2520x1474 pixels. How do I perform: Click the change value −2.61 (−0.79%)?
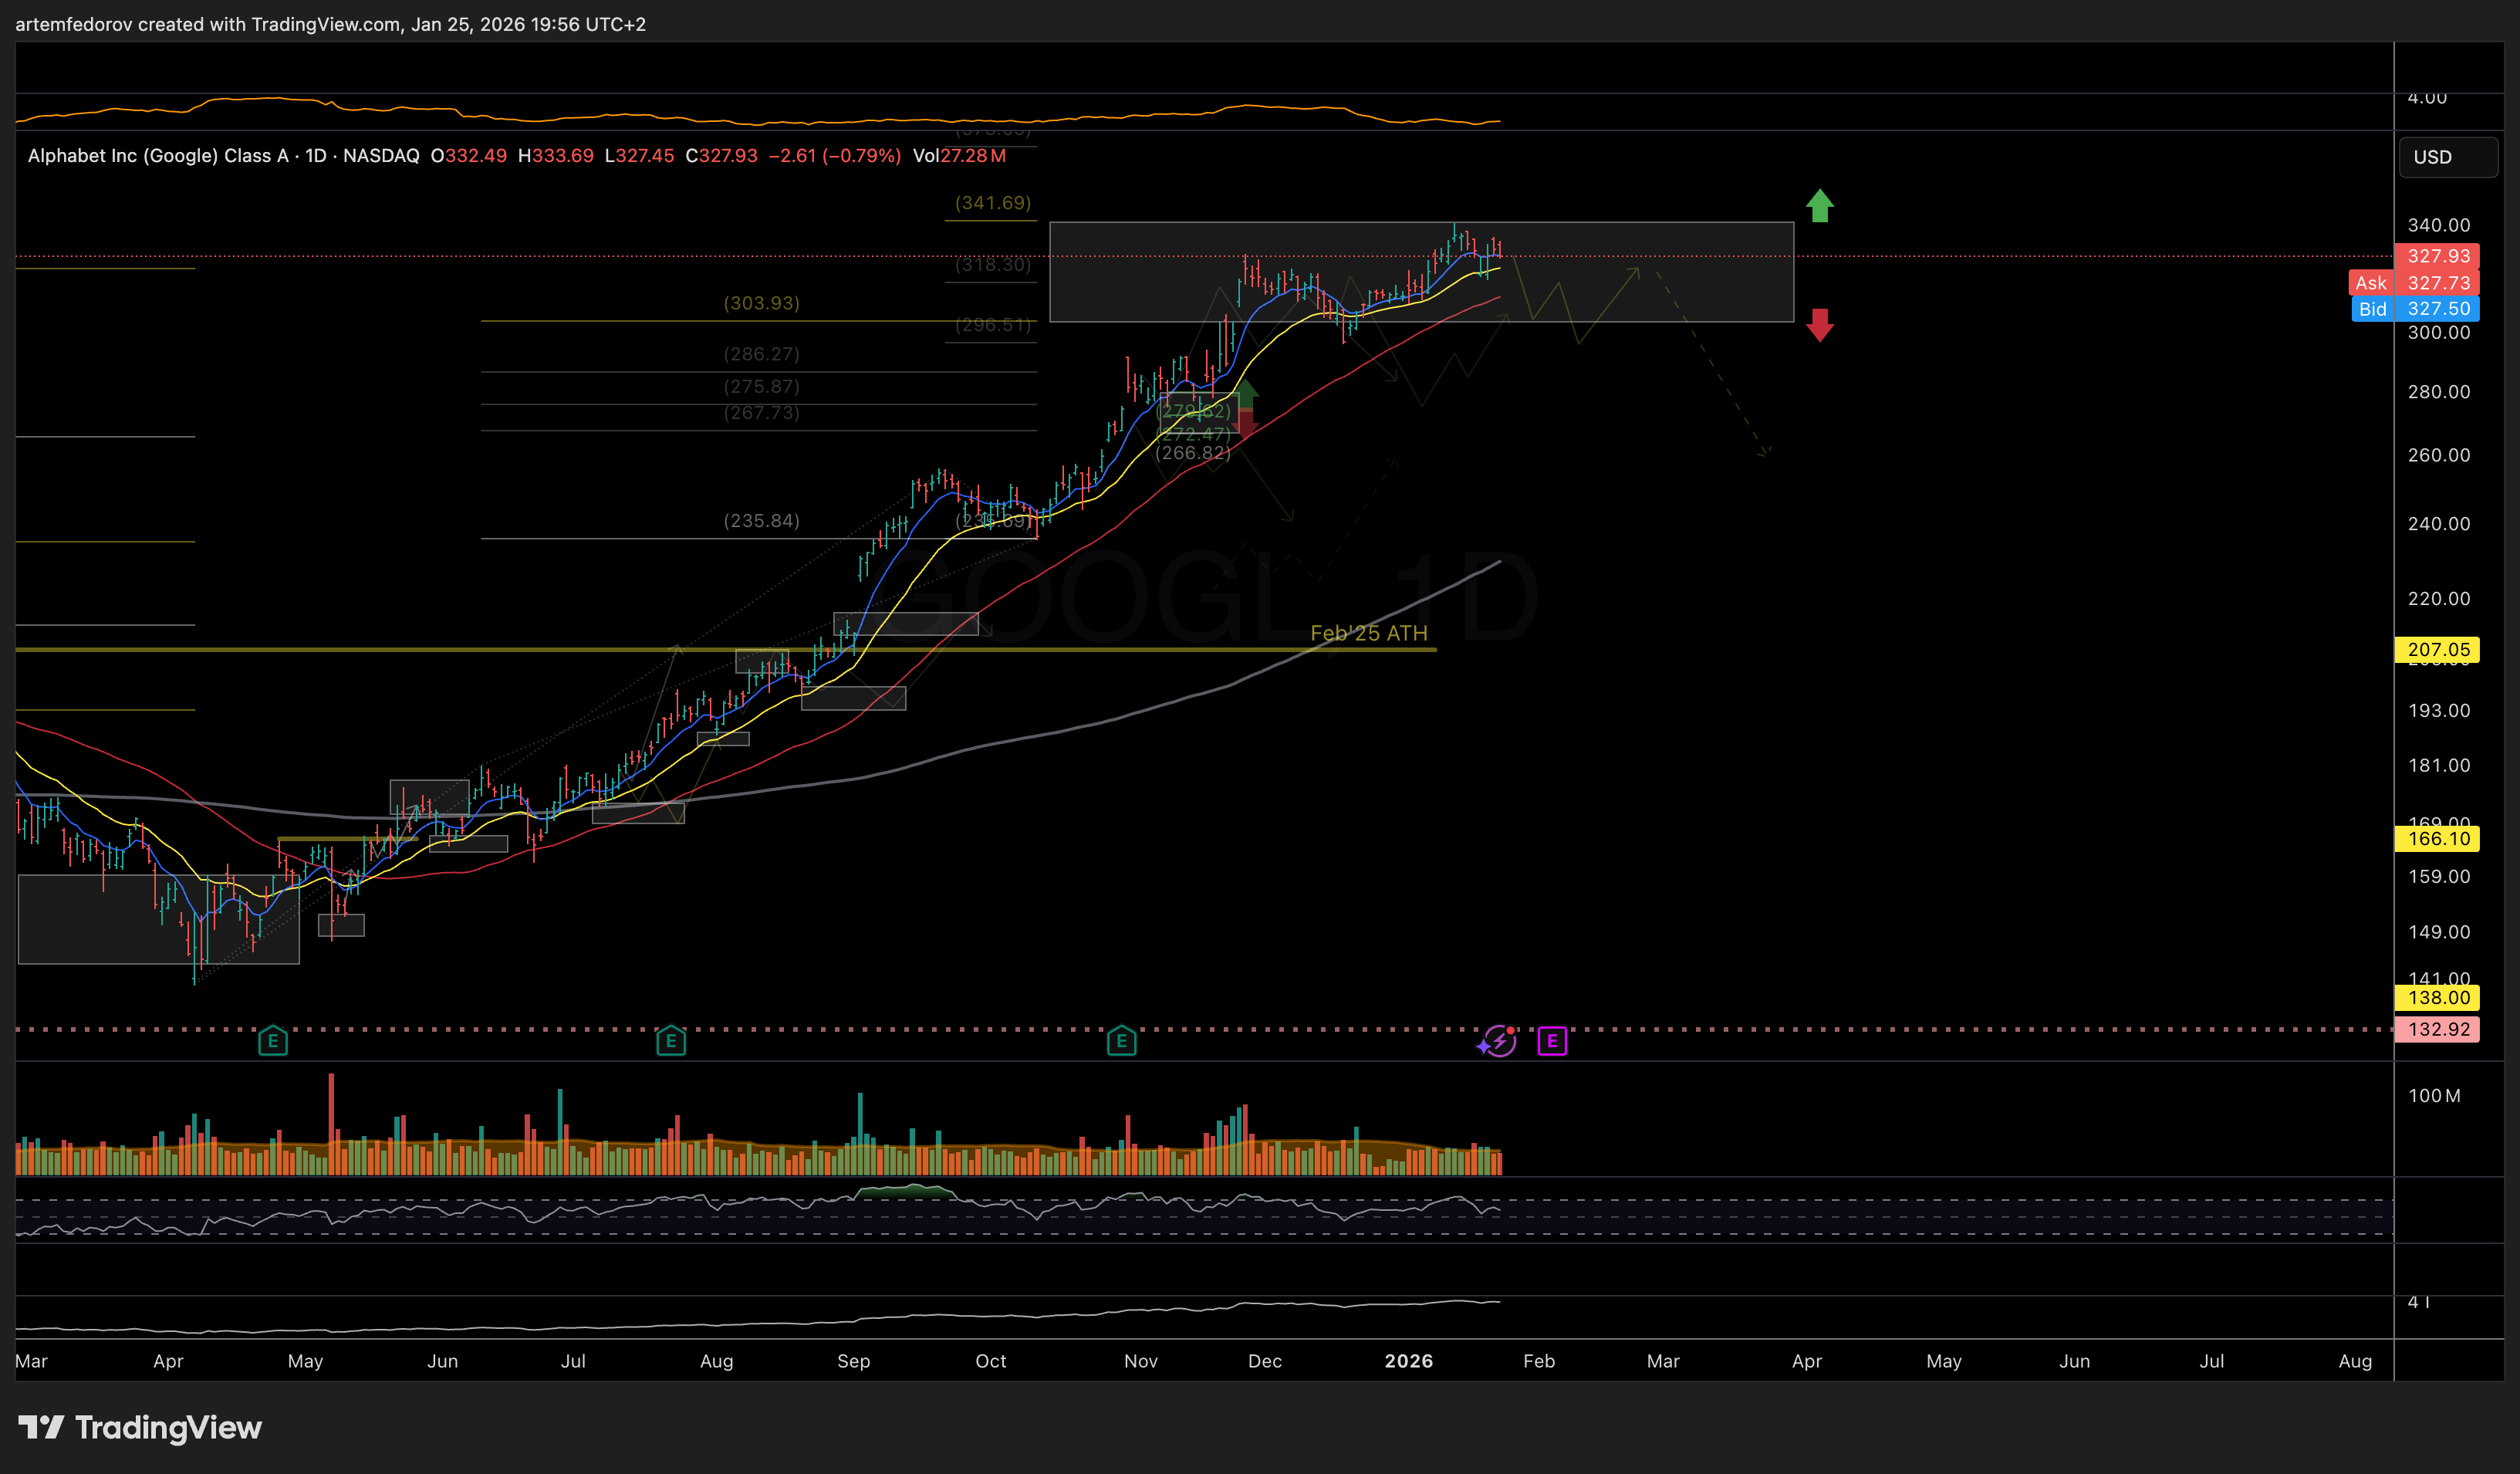pyautogui.click(x=835, y=156)
